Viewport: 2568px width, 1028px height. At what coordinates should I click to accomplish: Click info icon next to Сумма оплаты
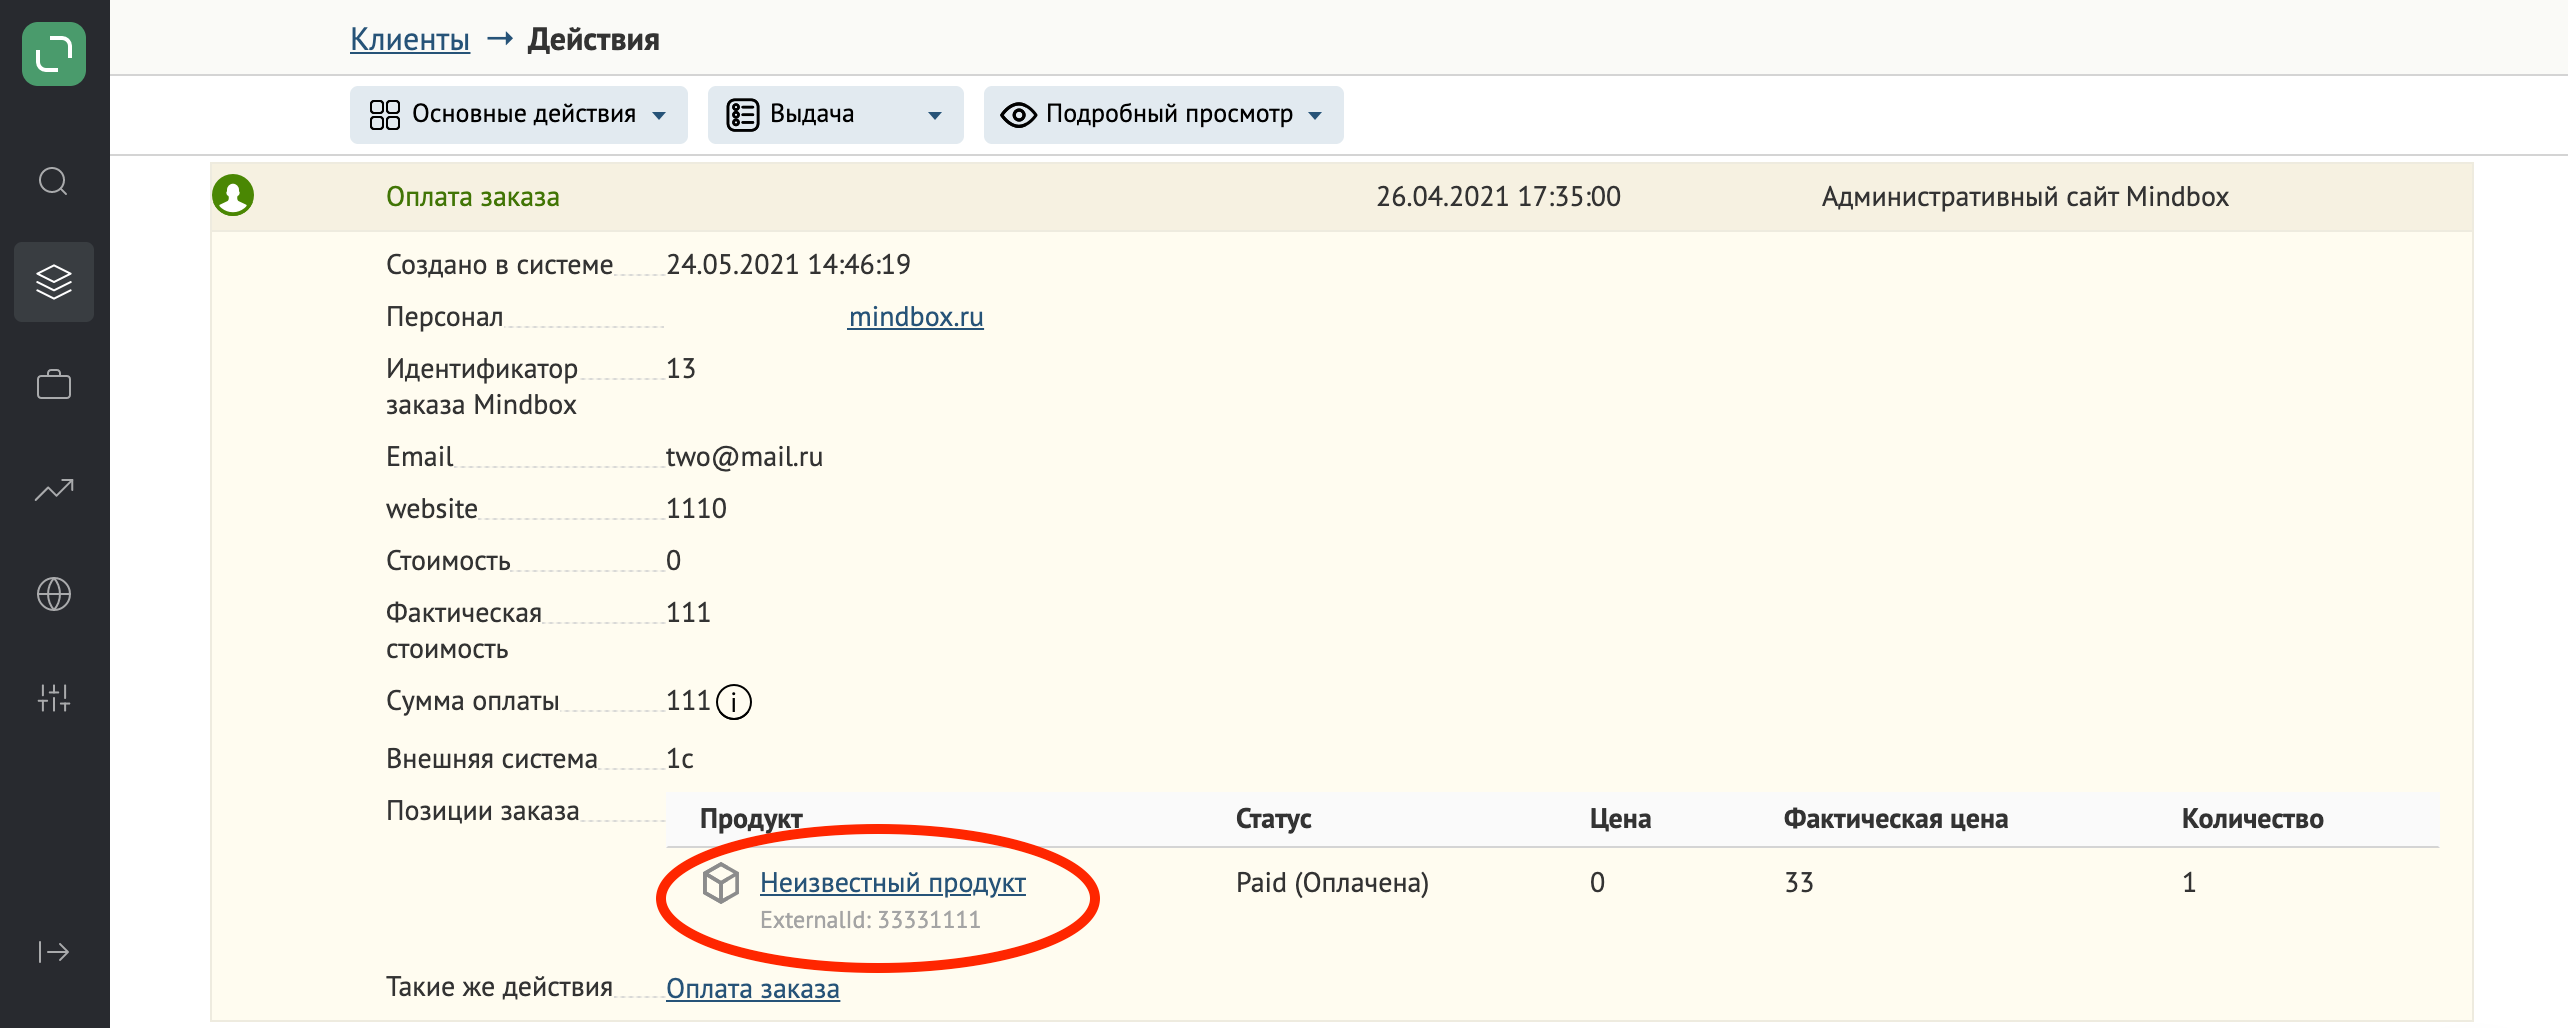click(734, 702)
